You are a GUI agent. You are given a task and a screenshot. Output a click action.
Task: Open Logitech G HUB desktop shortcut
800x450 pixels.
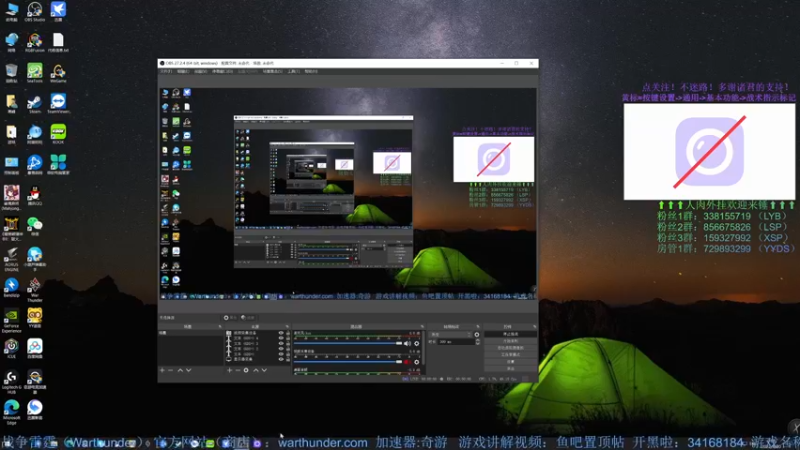click(x=11, y=382)
